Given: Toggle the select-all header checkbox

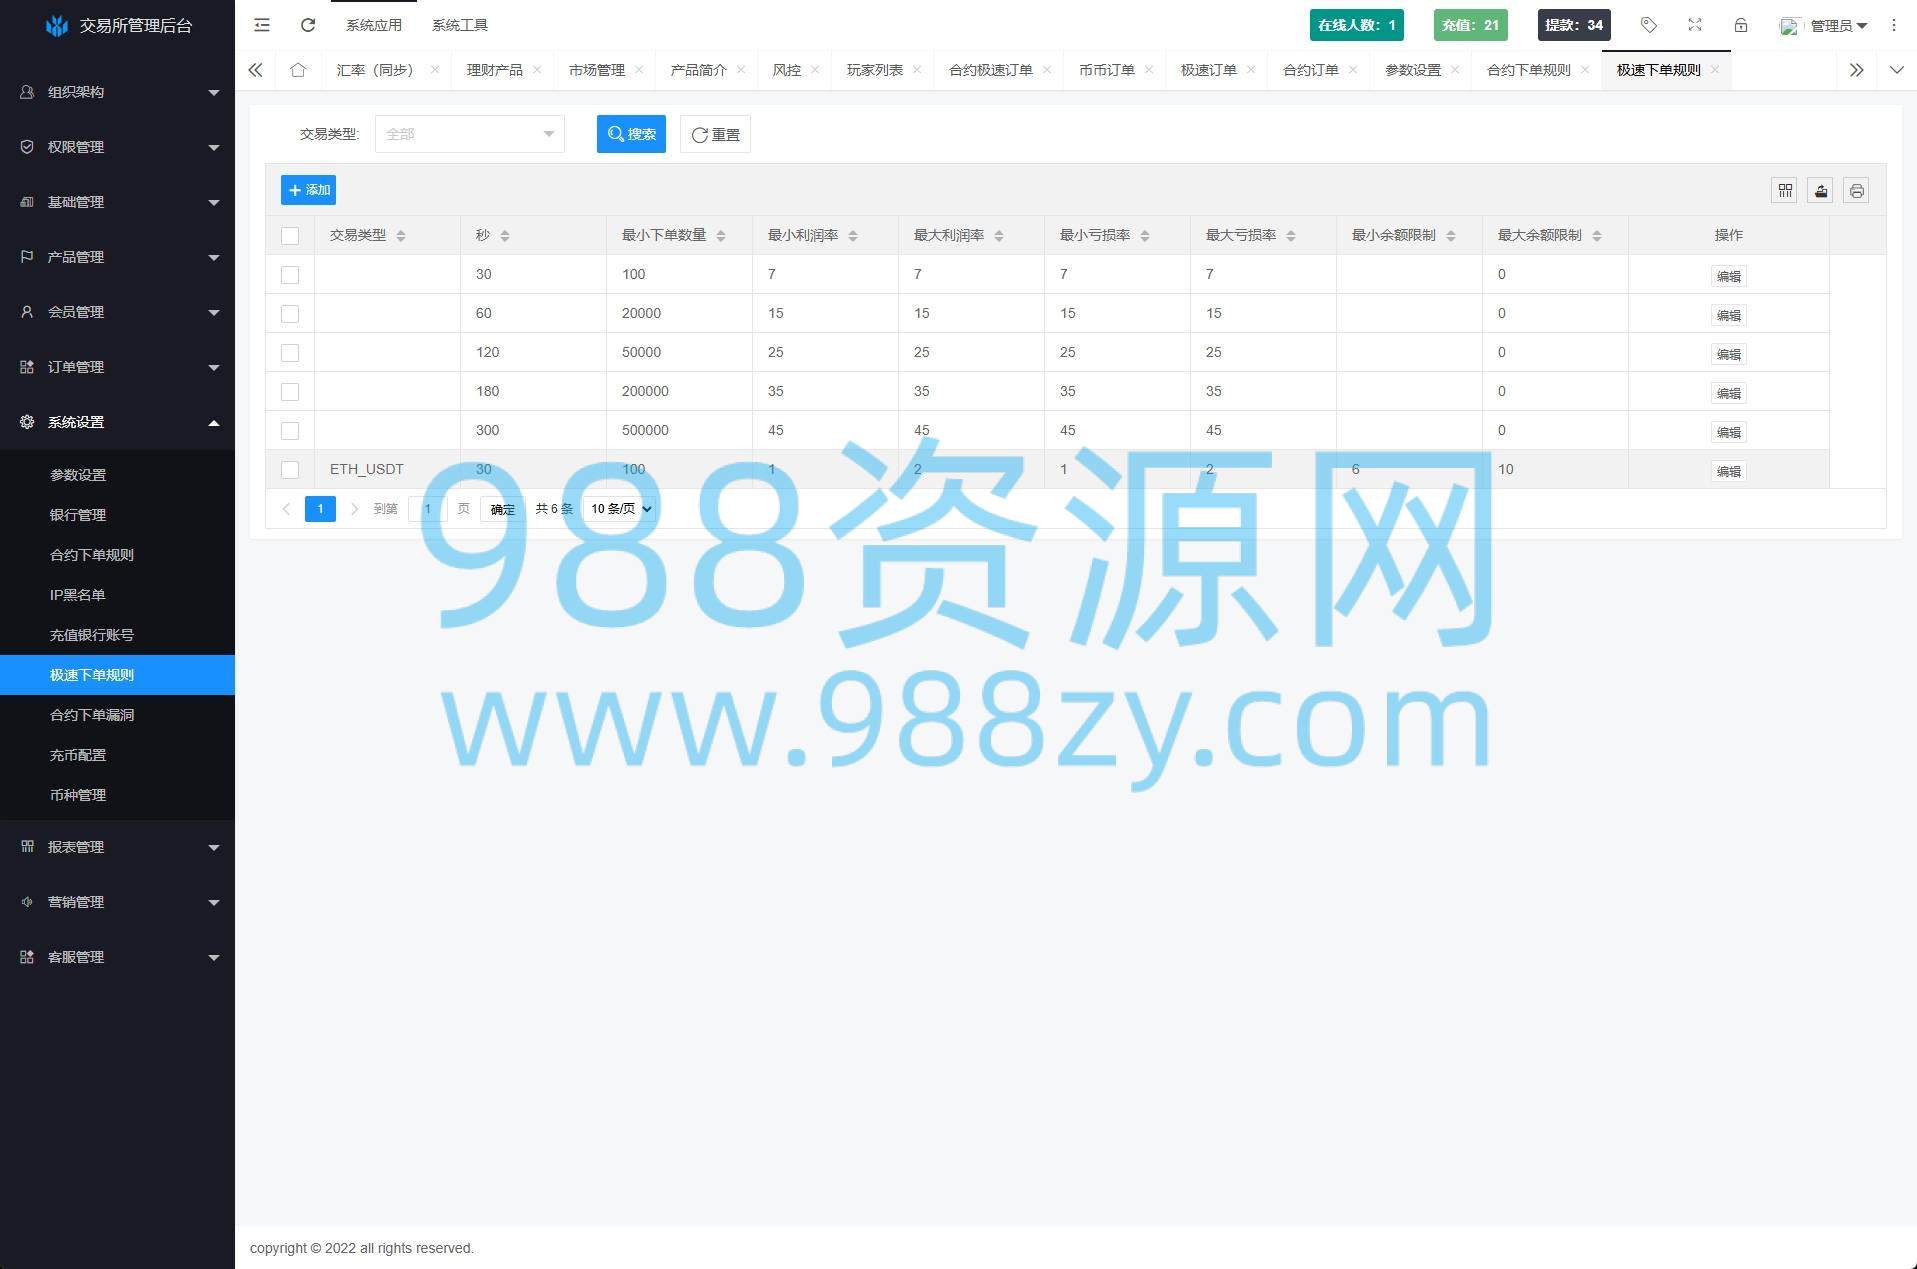Looking at the screenshot, I should point(290,236).
